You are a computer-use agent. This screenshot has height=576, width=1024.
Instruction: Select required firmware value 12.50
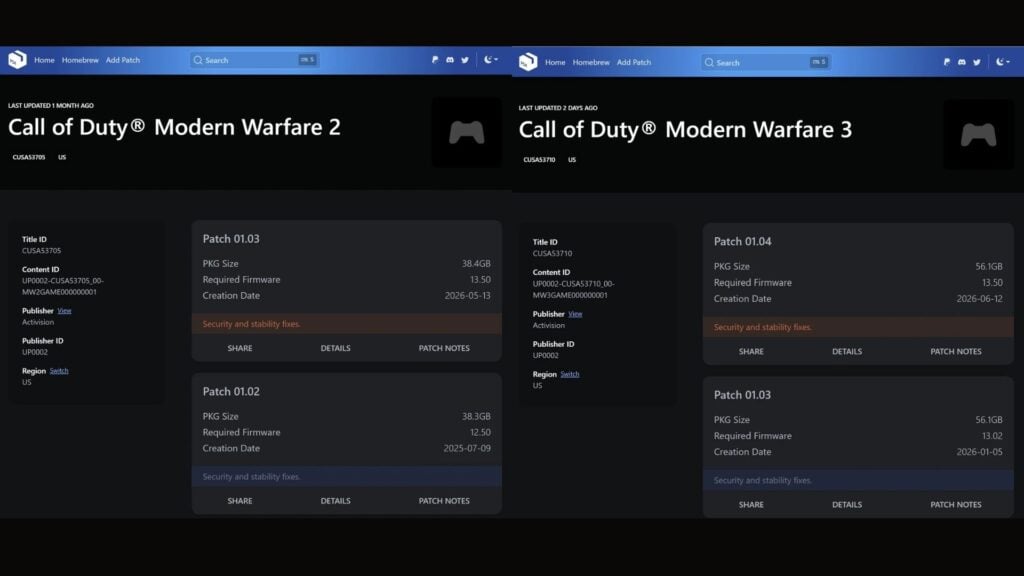click(480, 432)
